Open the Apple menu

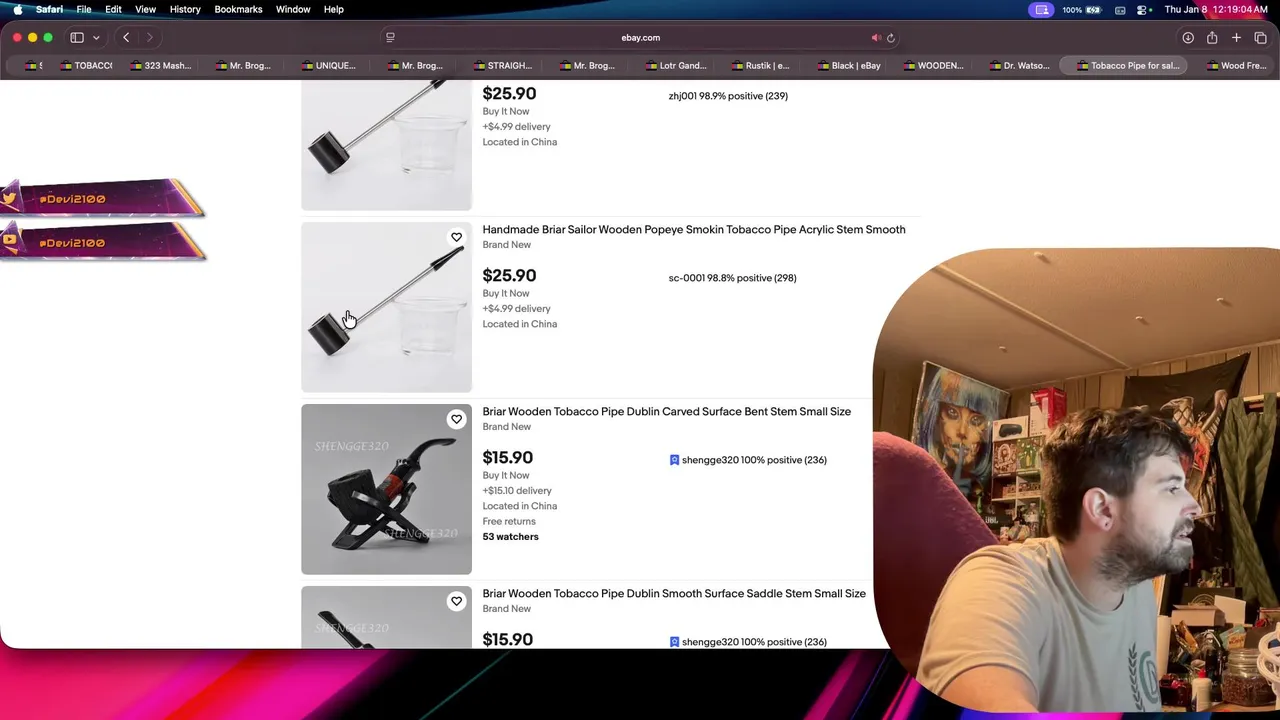[17, 10]
